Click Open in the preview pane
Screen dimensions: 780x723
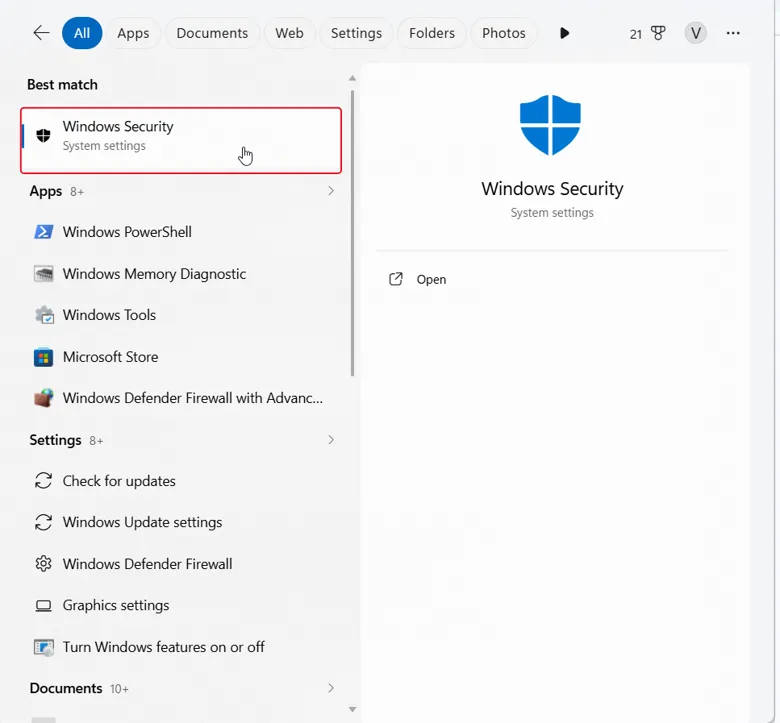point(431,280)
